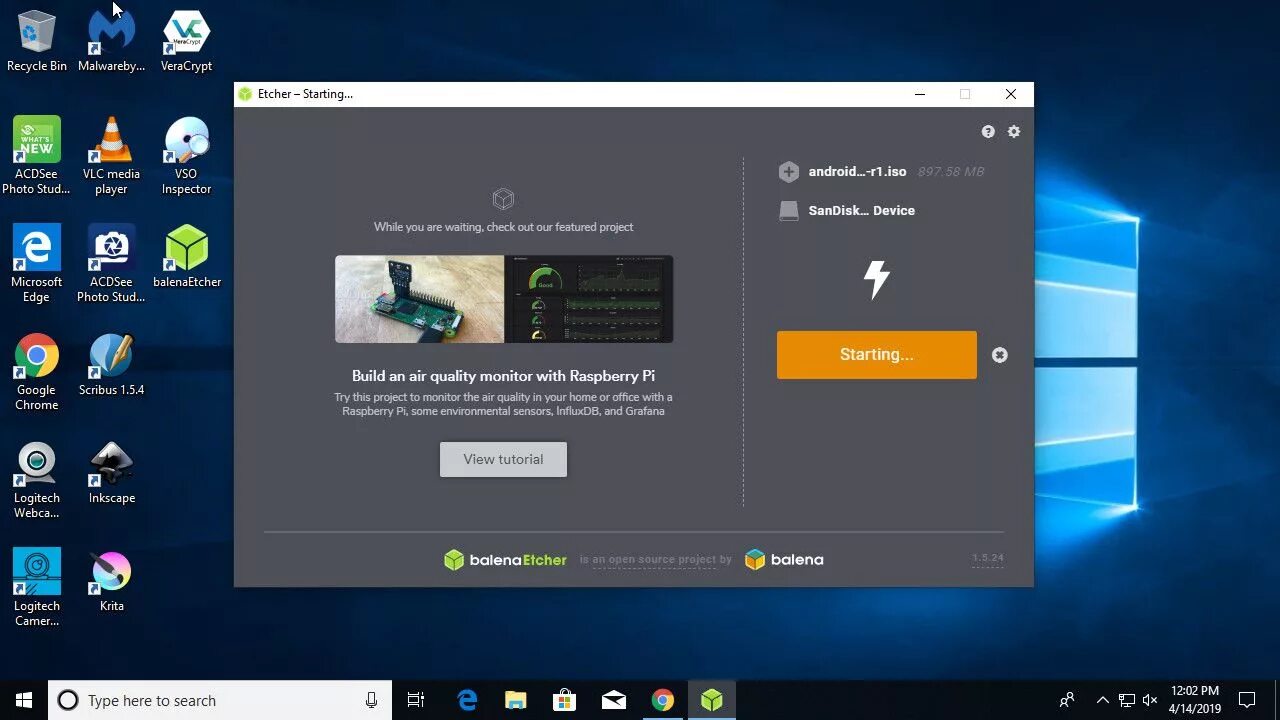The image size is (1280, 720).
Task: Open the People icon in system tray
Action: click(1067, 700)
